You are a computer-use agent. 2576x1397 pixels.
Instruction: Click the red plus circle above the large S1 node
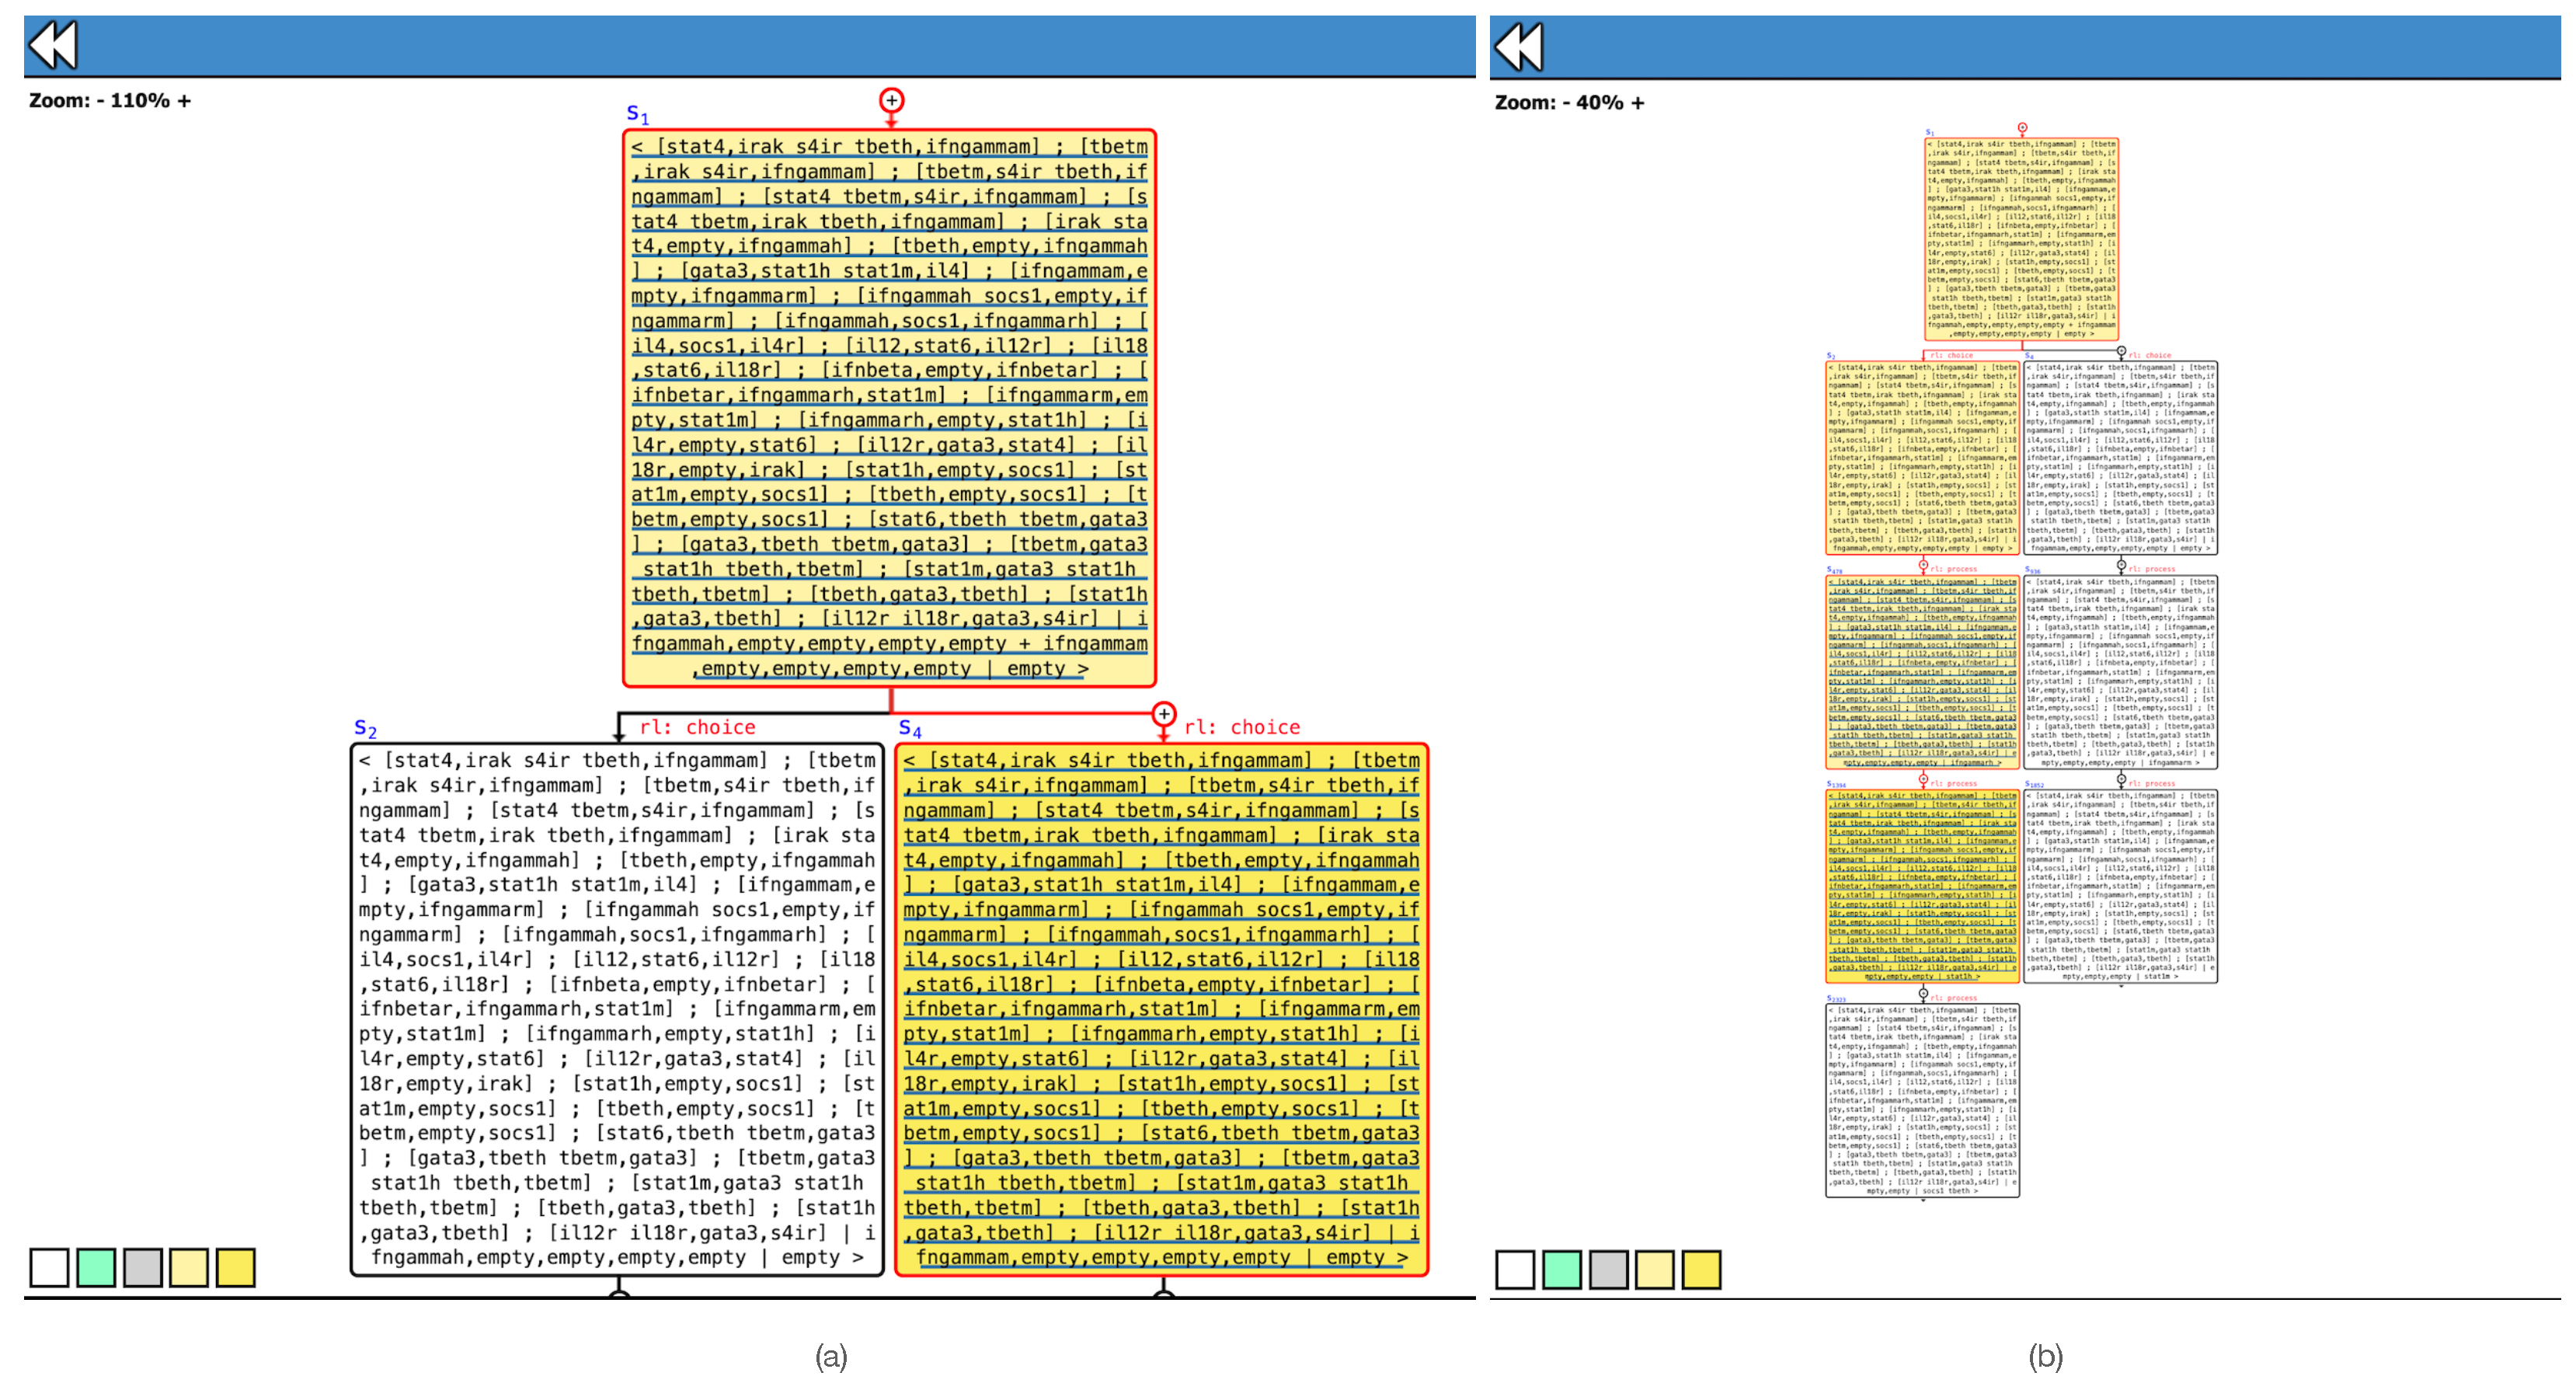point(891,100)
